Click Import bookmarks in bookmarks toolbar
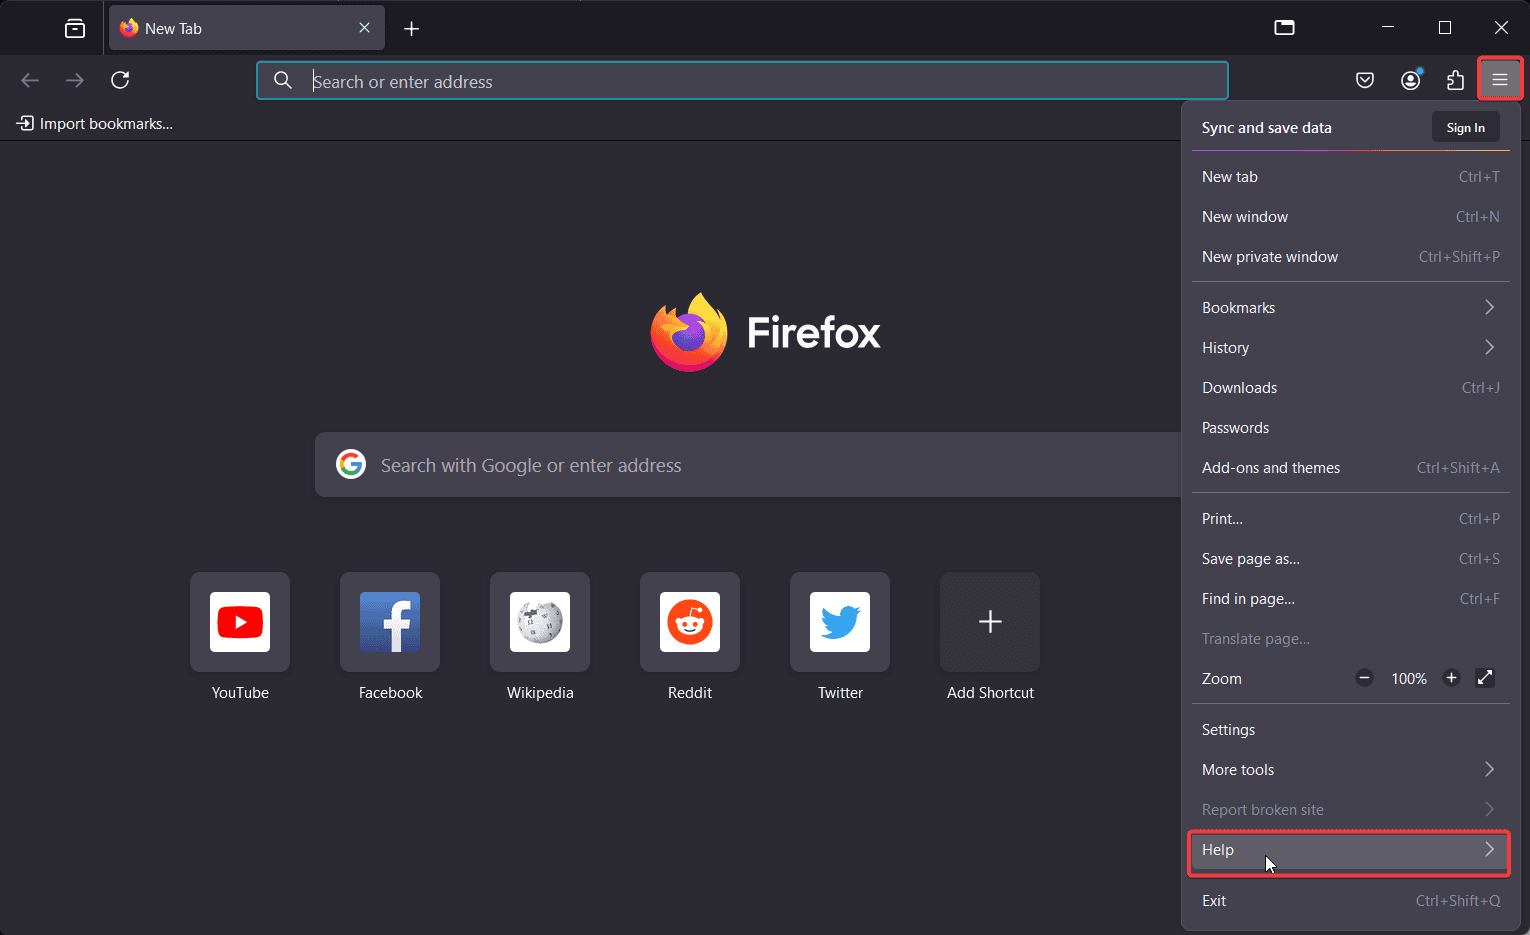Viewport: 1530px width, 935px height. (95, 124)
